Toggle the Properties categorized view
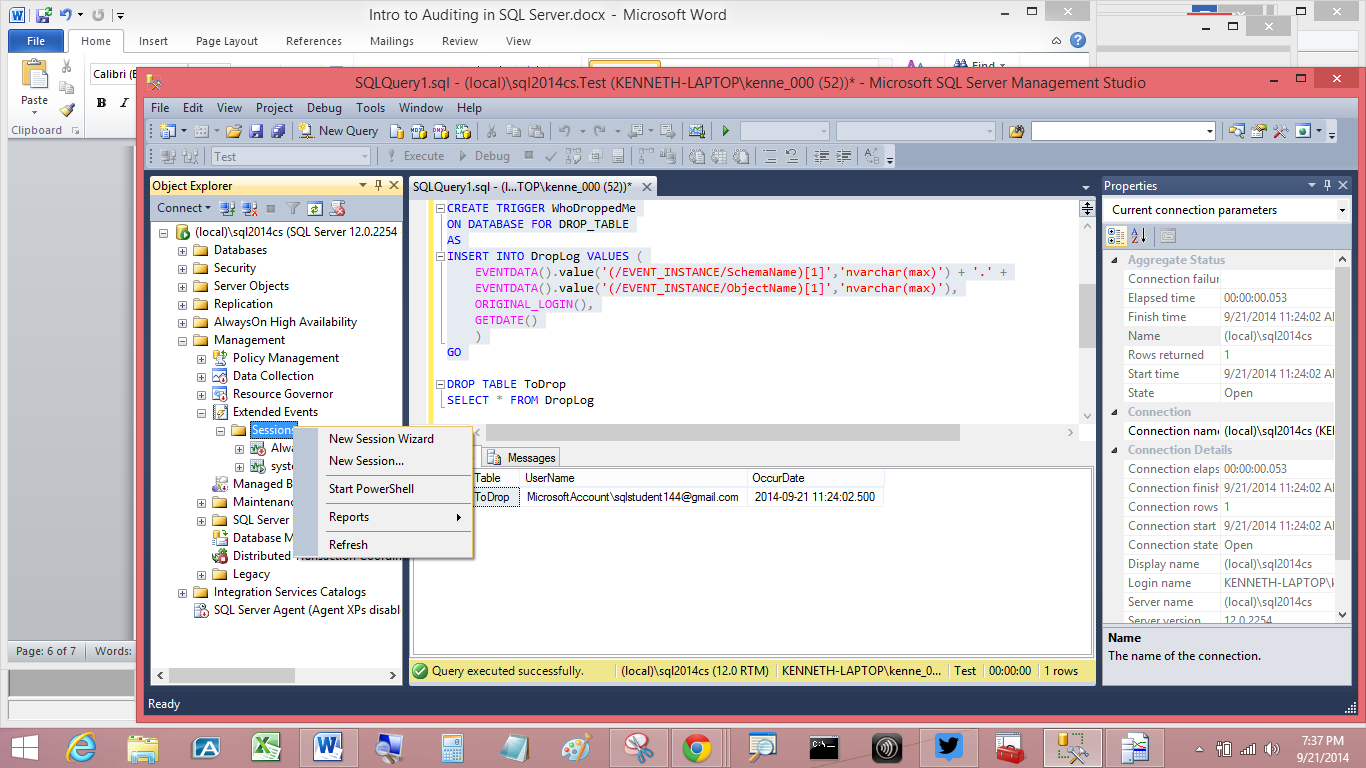 click(x=1117, y=236)
